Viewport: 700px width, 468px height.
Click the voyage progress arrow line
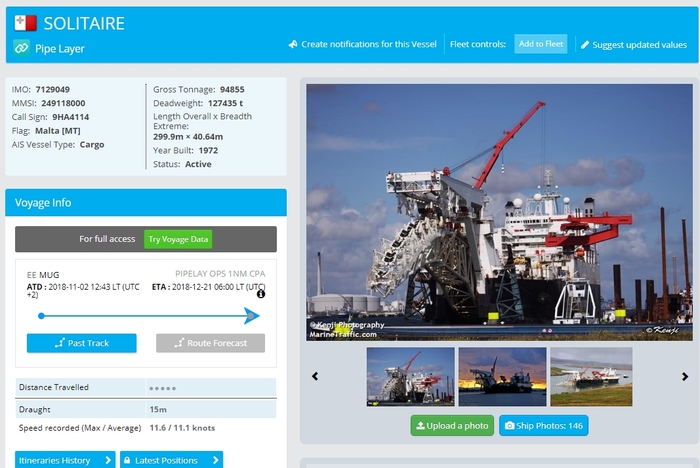(148, 316)
